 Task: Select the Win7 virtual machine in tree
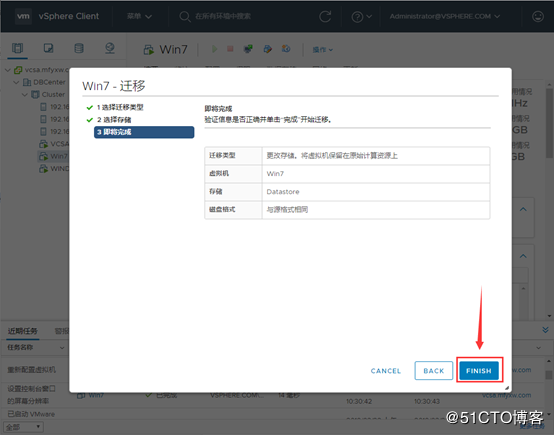(x=59, y=156)
